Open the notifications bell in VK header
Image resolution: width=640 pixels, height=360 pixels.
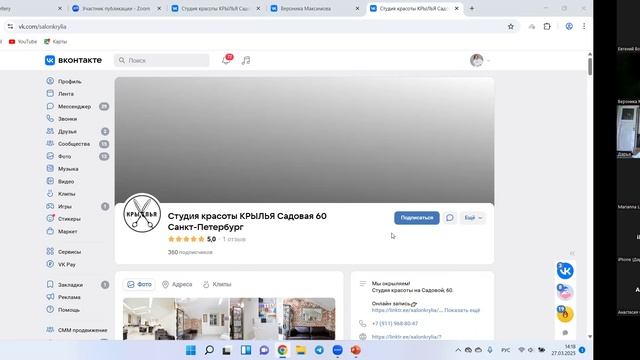click(227, 60)
